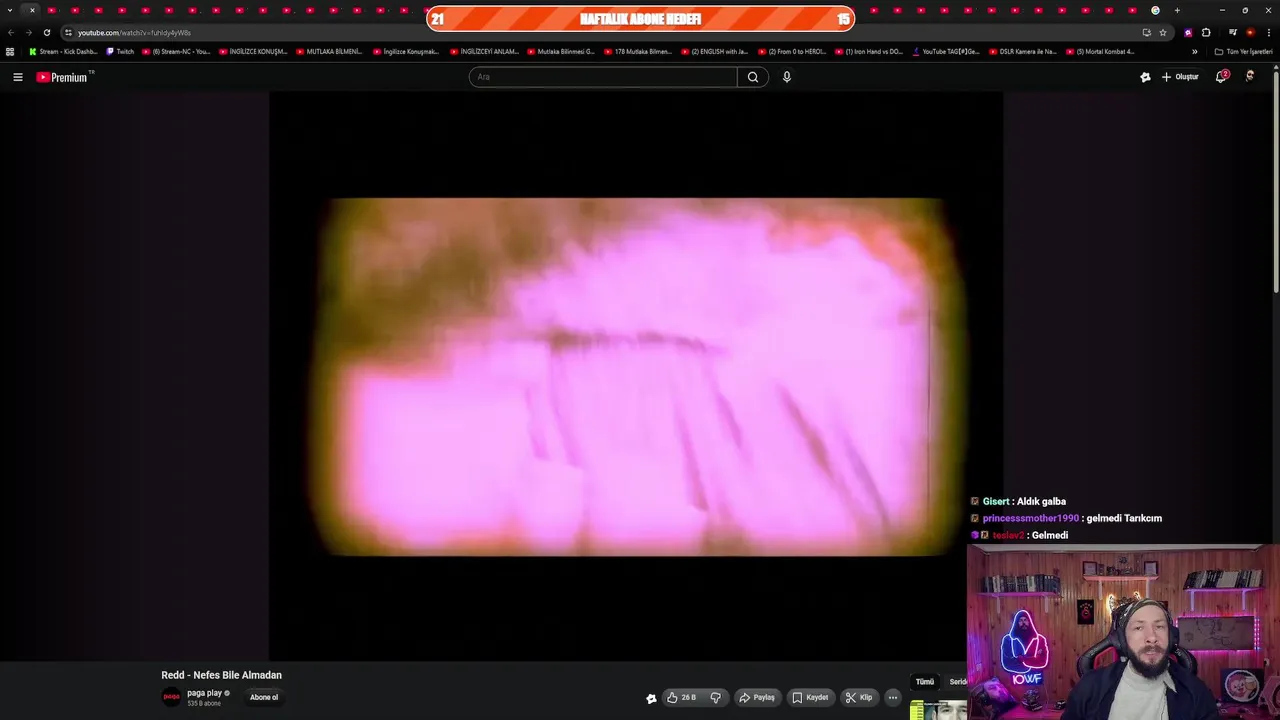Expand the hidden bookmarks chevron
Viewport: 1280px width, 720px height.
pyautogui.click(x=1194, y=51)
